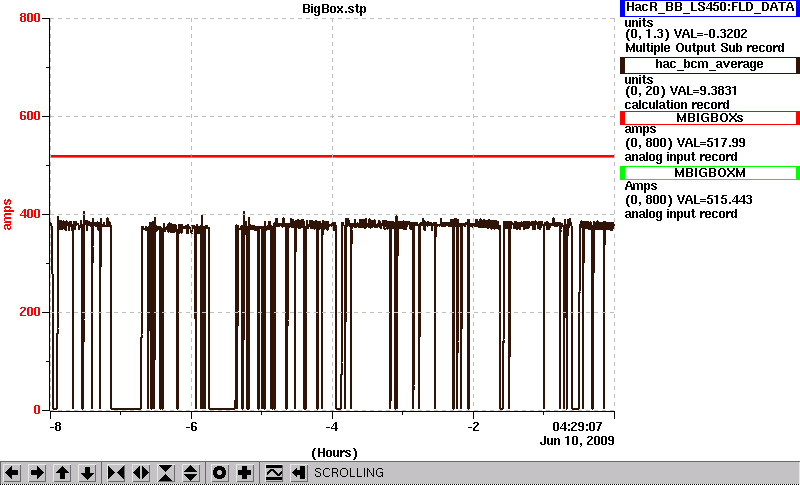Click the 800 y-axis tick label
The height and width of the screenshot is (485, 800).
(30, 18)
